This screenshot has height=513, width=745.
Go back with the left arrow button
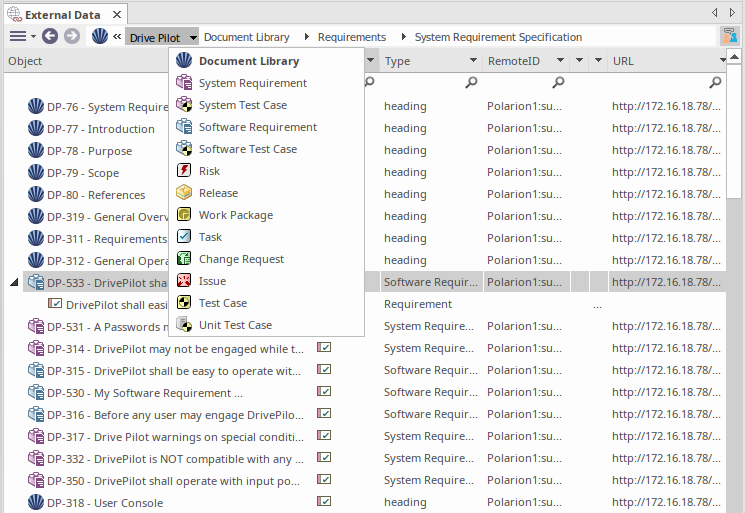click(50, 36)
